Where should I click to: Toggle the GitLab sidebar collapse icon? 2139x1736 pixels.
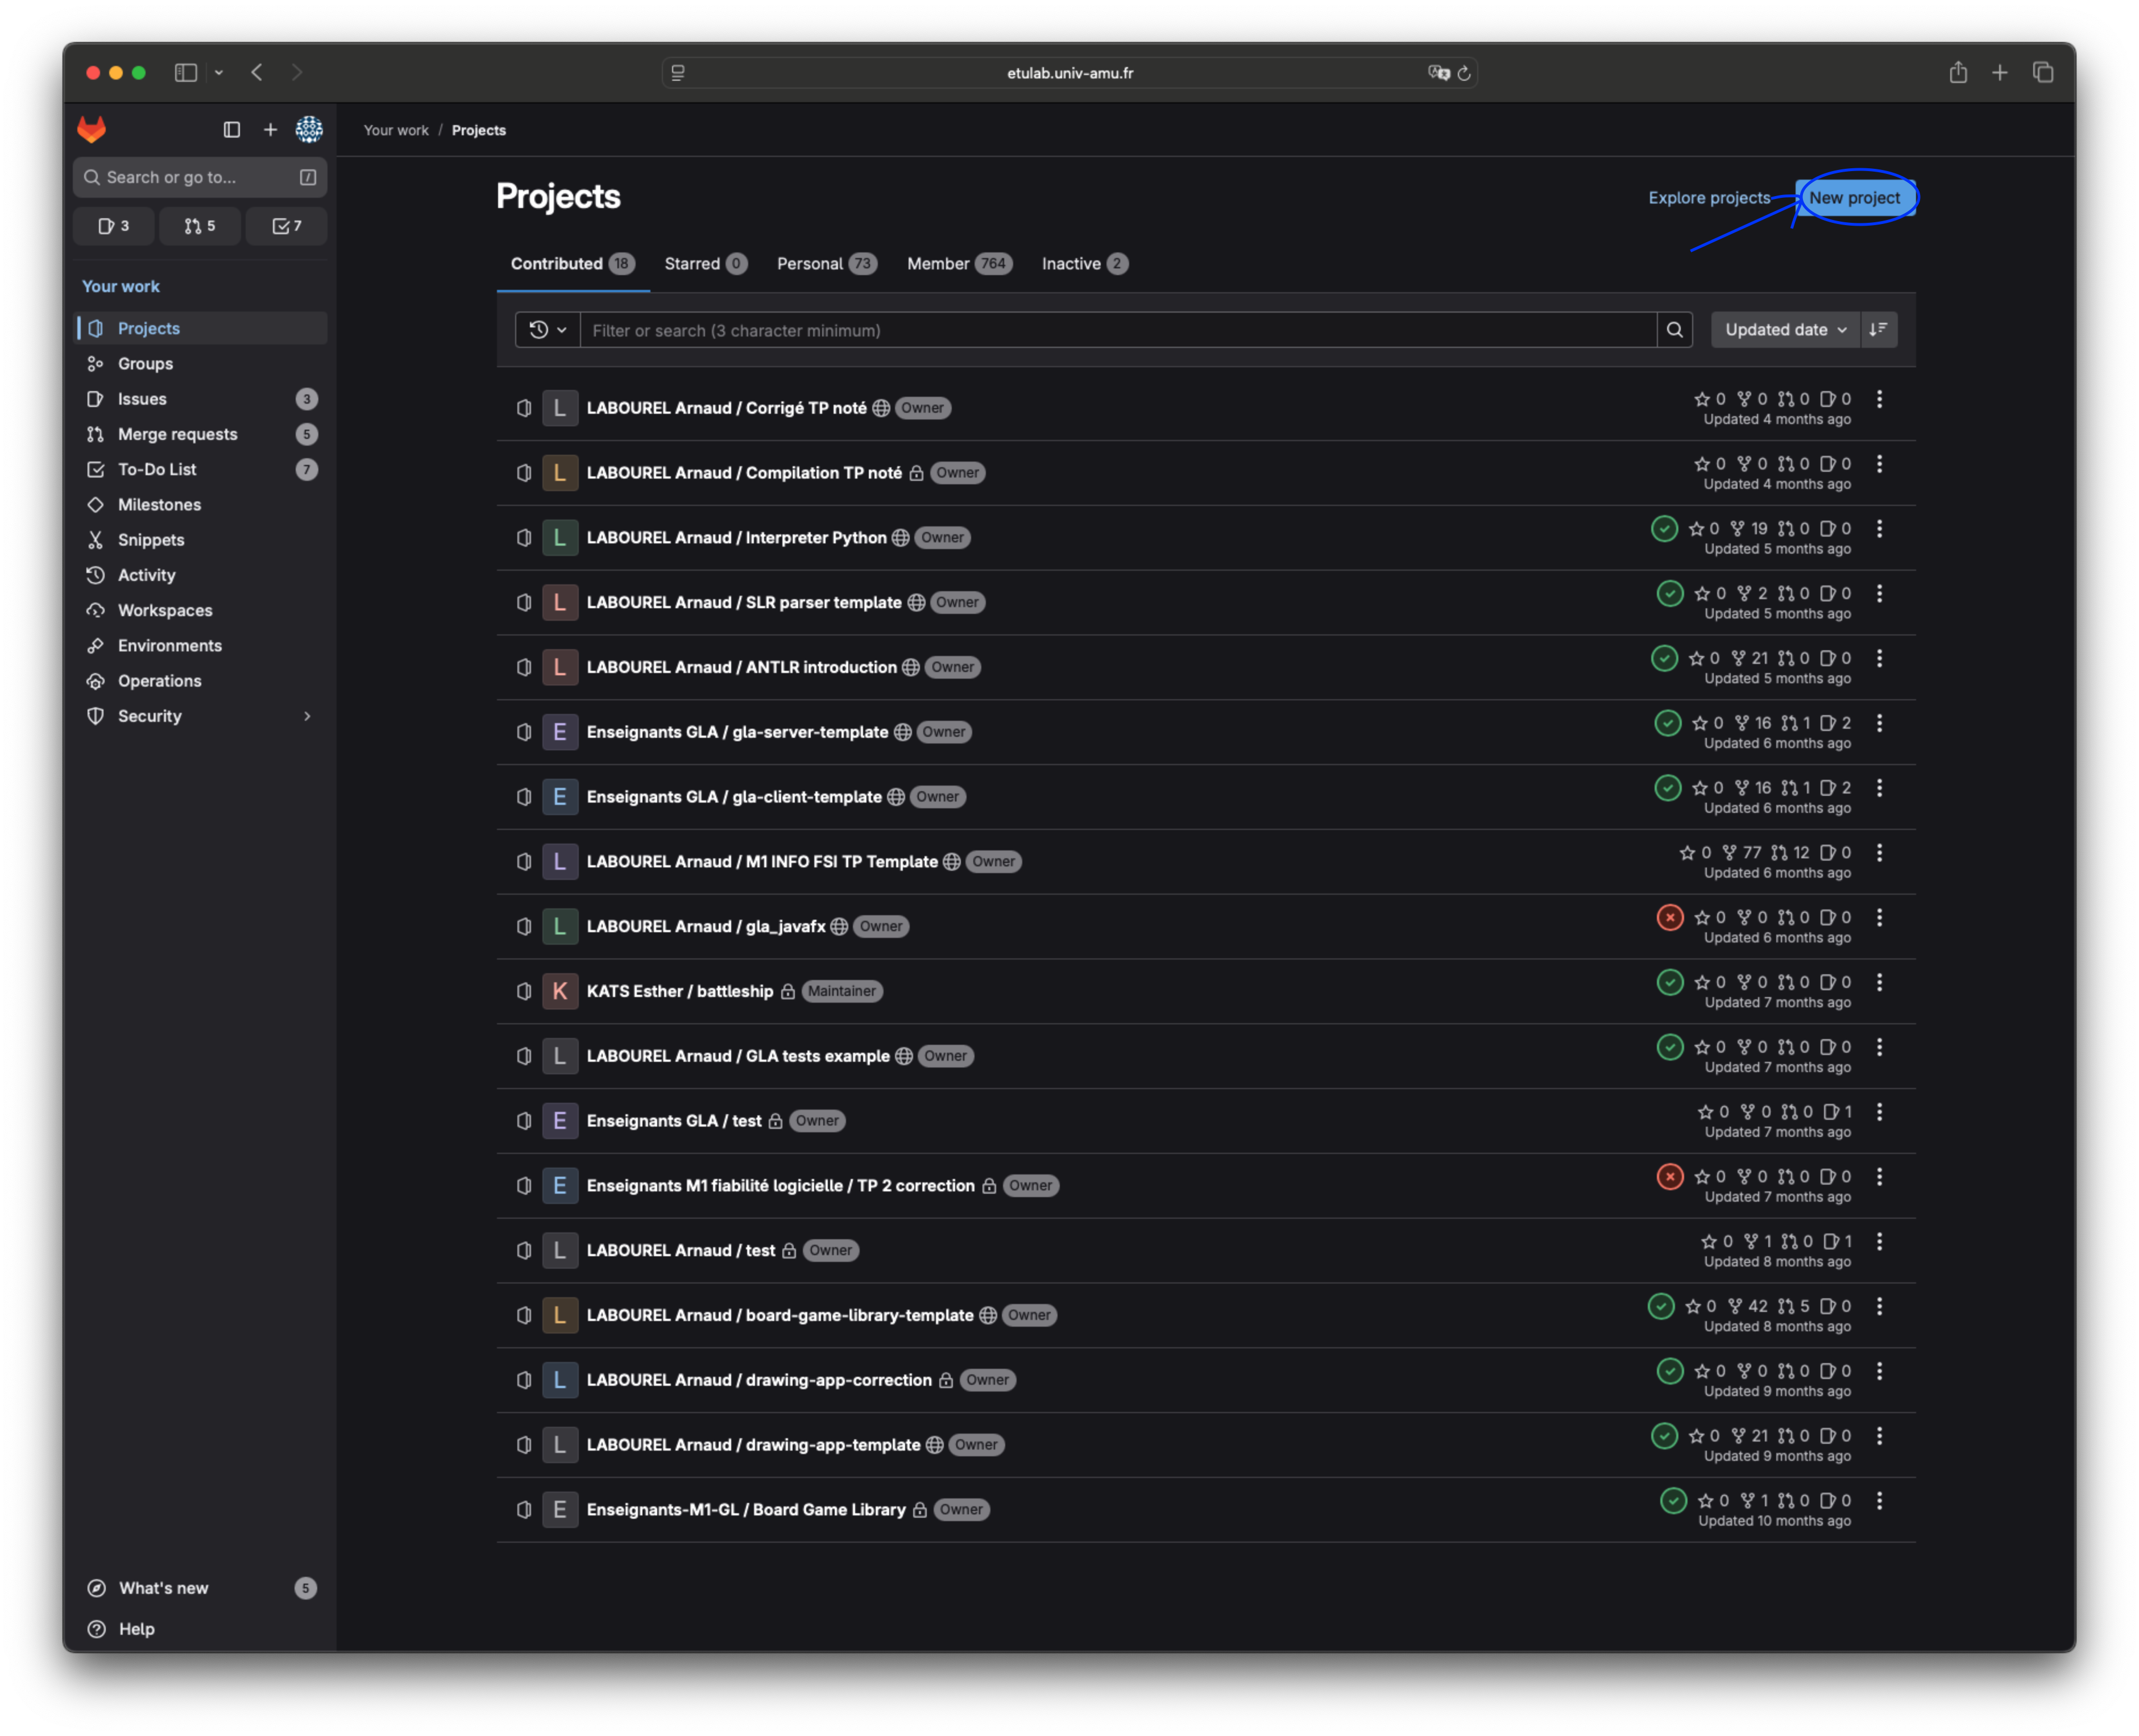pos(232,130)
